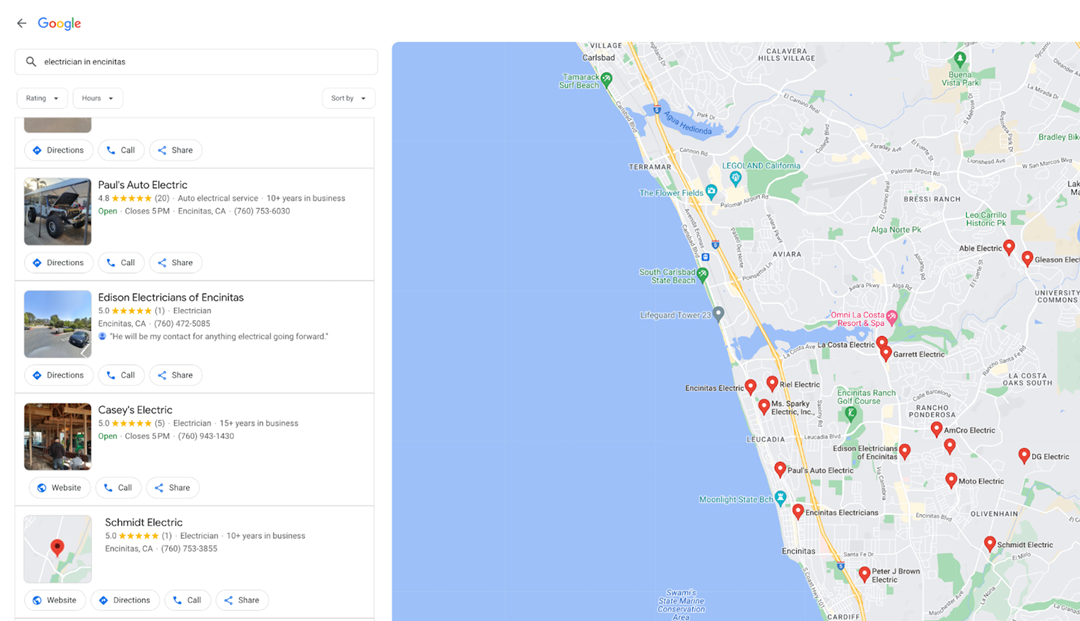Click the LEGOLAND California map marker
Image resolution: width=1080 pixels, height=621 pixels.
pyautogui.click(x=735, y=178)
